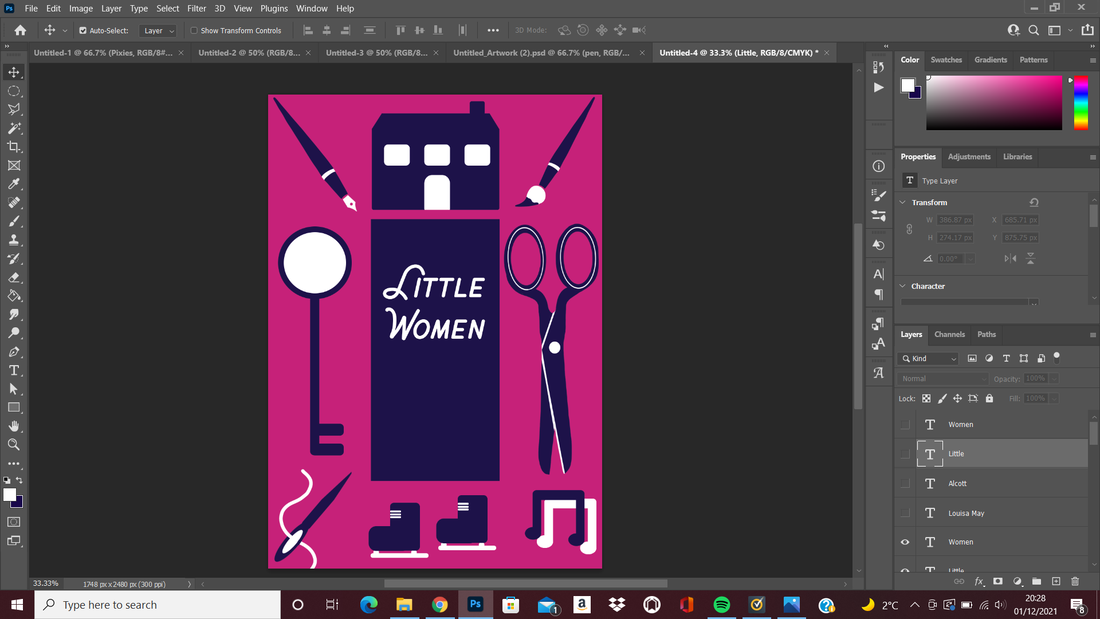The width and height of the screenshot is (1100, 619).
Task: Open Spotify from the taskbar
Action: [721, 604]
